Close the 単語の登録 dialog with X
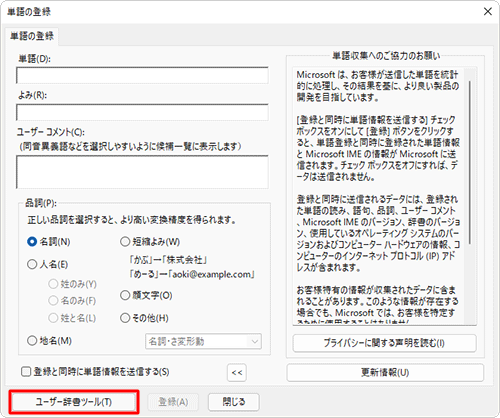The image size is (500, 418). (x=488, y=12)
